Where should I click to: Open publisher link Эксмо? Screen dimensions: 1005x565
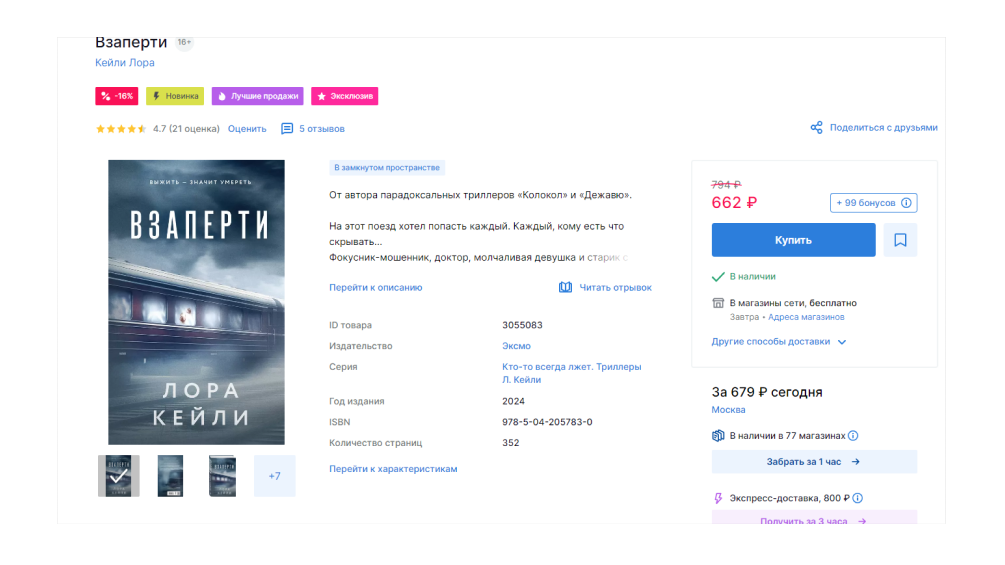tap(516, 346)
